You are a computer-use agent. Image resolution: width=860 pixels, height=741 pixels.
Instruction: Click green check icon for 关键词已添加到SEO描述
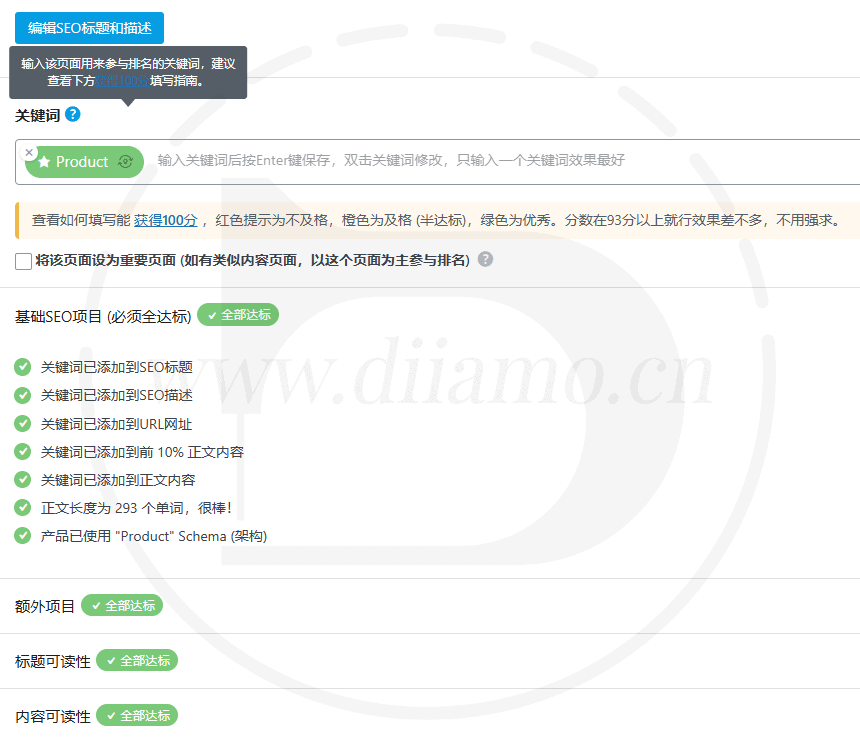(22, 395)
